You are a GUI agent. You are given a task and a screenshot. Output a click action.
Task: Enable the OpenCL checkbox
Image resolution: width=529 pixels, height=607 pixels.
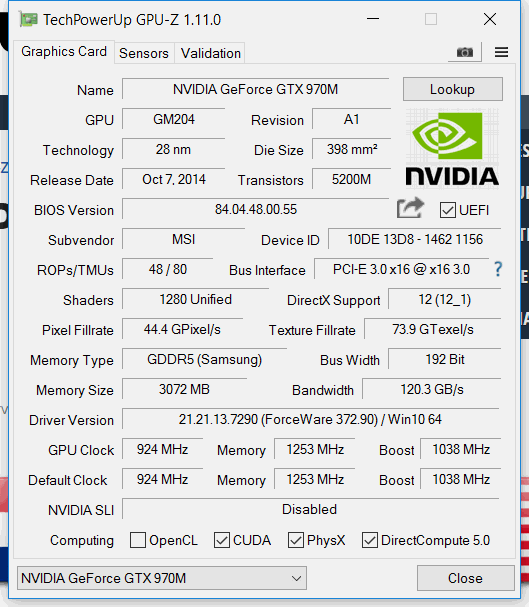(138, 540)
